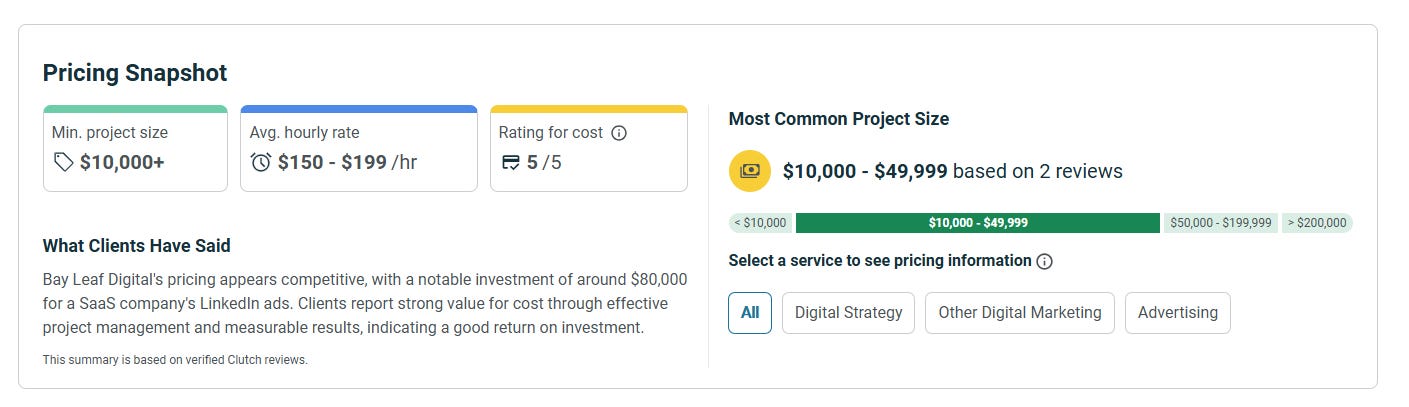Viewport: 1409px width, 407px height.
Task: Click the What Clients Have Said heading
Action: pyautogui.click(x=137, y=246)
